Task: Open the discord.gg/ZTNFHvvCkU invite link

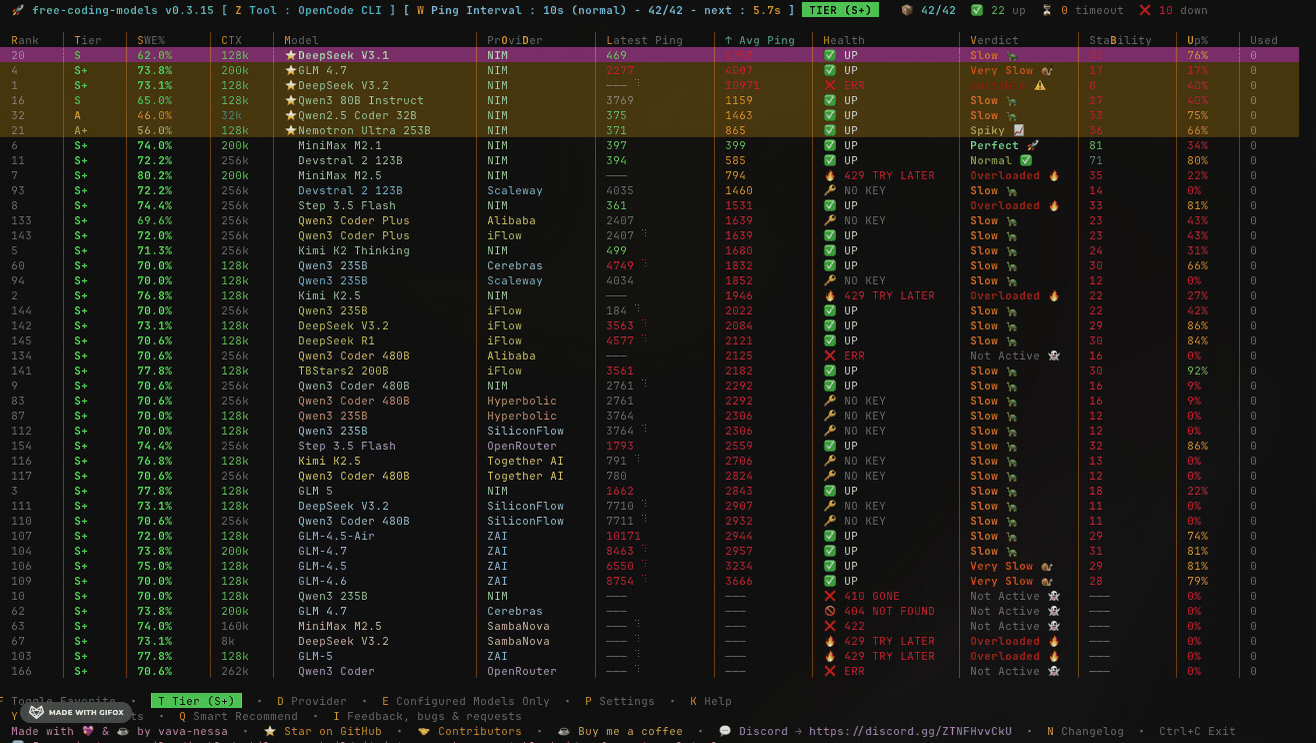Action: [x=910, y=731]
